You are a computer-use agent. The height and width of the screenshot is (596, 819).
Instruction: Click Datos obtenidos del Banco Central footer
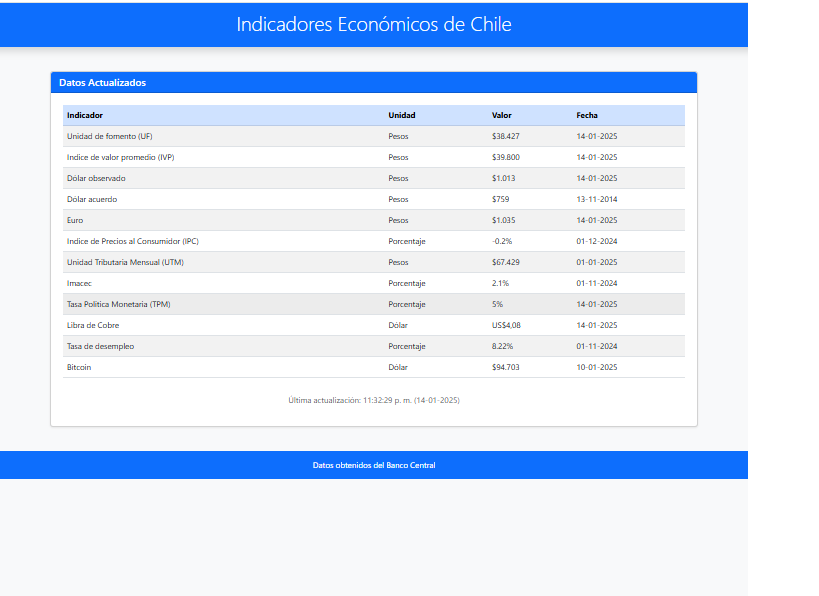point(373,464)
